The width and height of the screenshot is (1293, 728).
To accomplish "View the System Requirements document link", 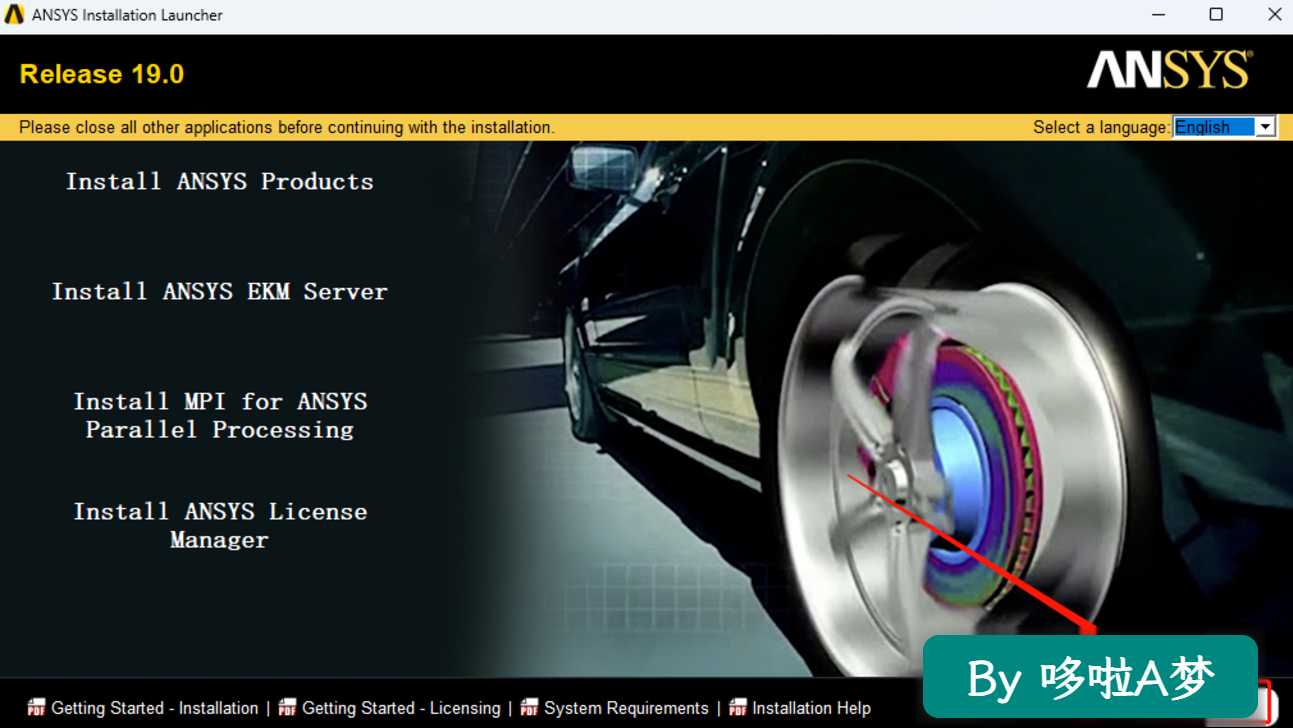I will pos(626,708).
